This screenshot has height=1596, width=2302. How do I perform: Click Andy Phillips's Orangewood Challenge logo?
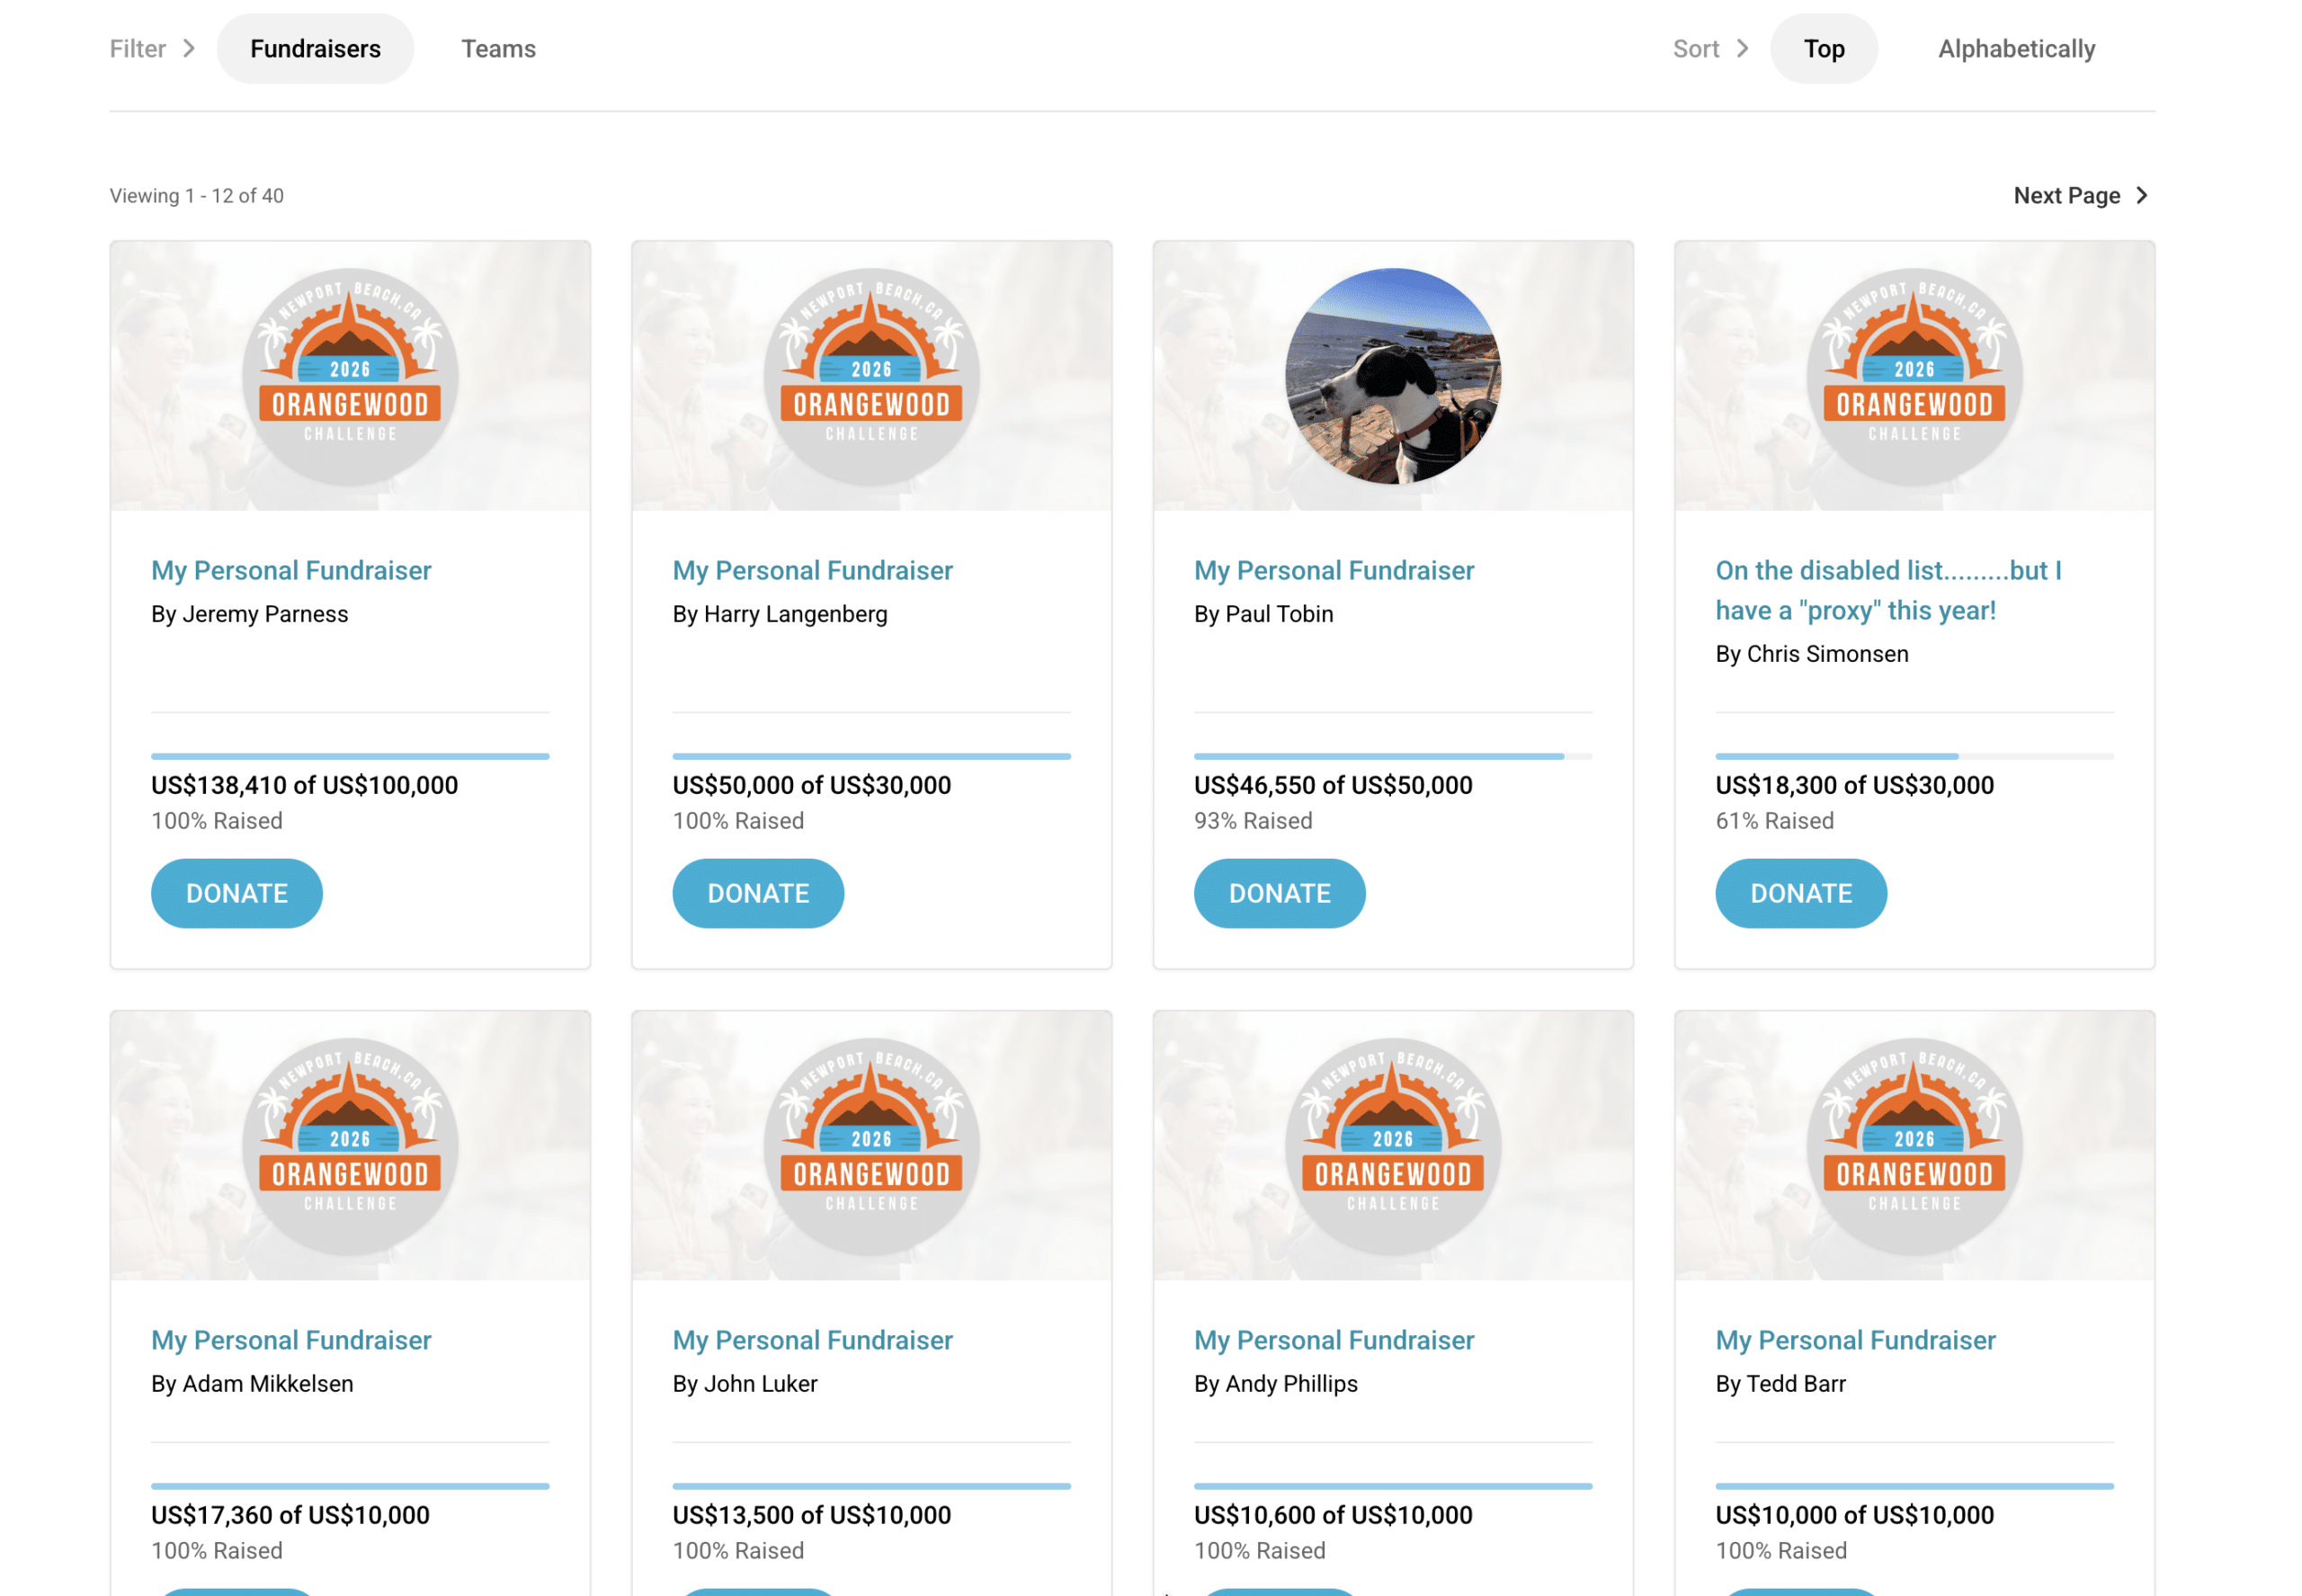point(1393,1147)
